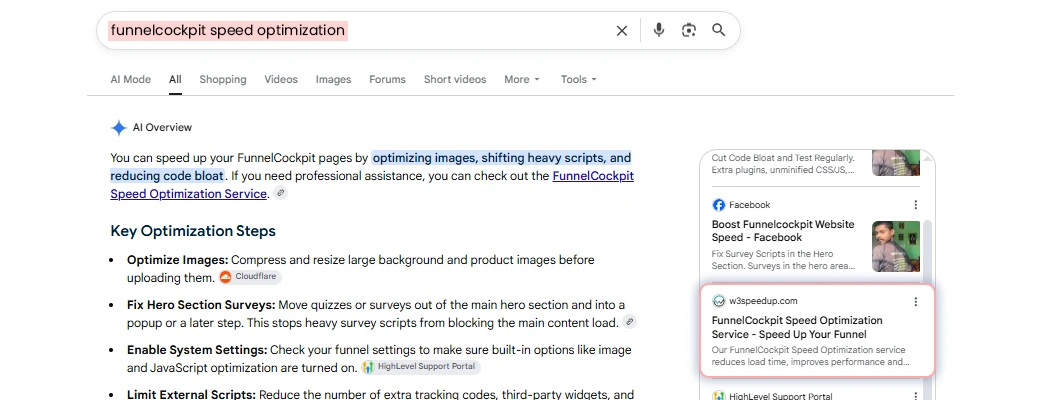Click the w3speedup.com domain label
This screenshot has width=1040, height=400.
pyautogui.click(x=763, y=301)
